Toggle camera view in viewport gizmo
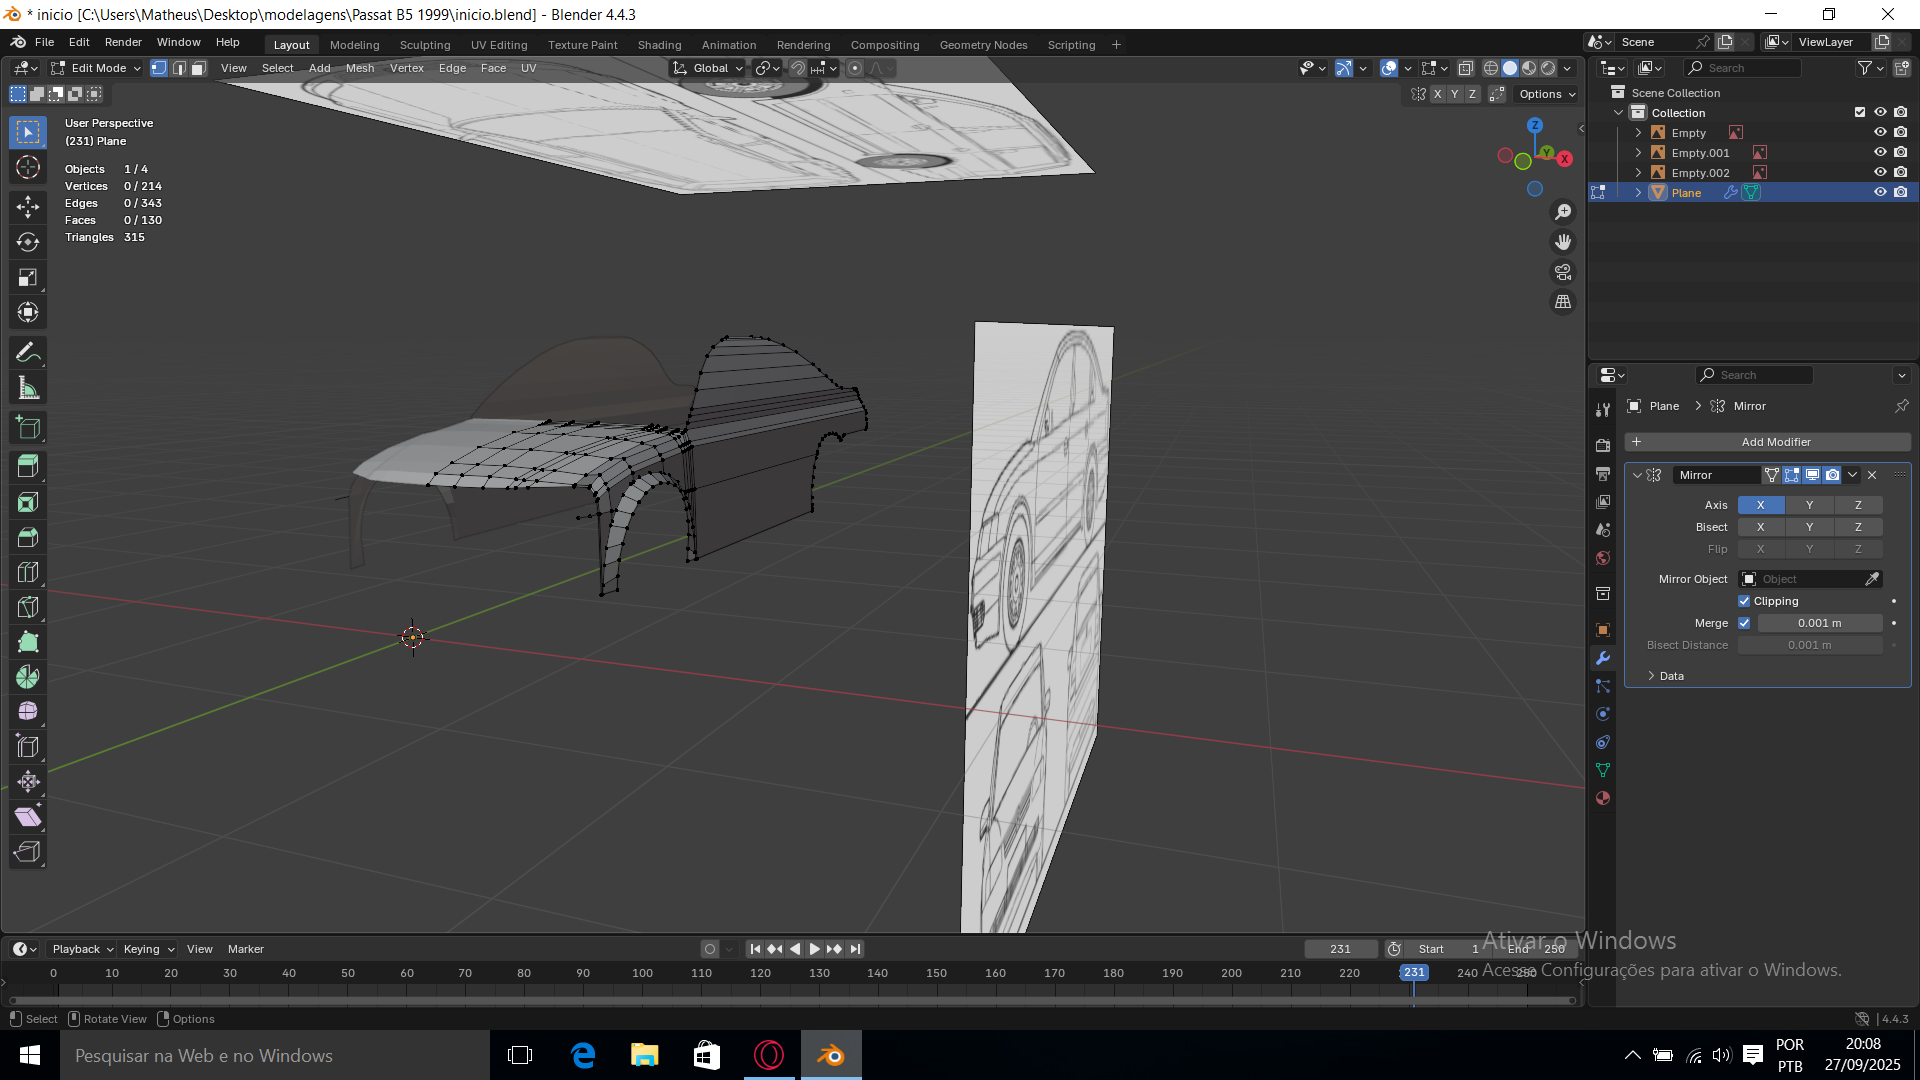Image resolution: width=1920 pixels, height=1080 pixels. pos(1562,272)
